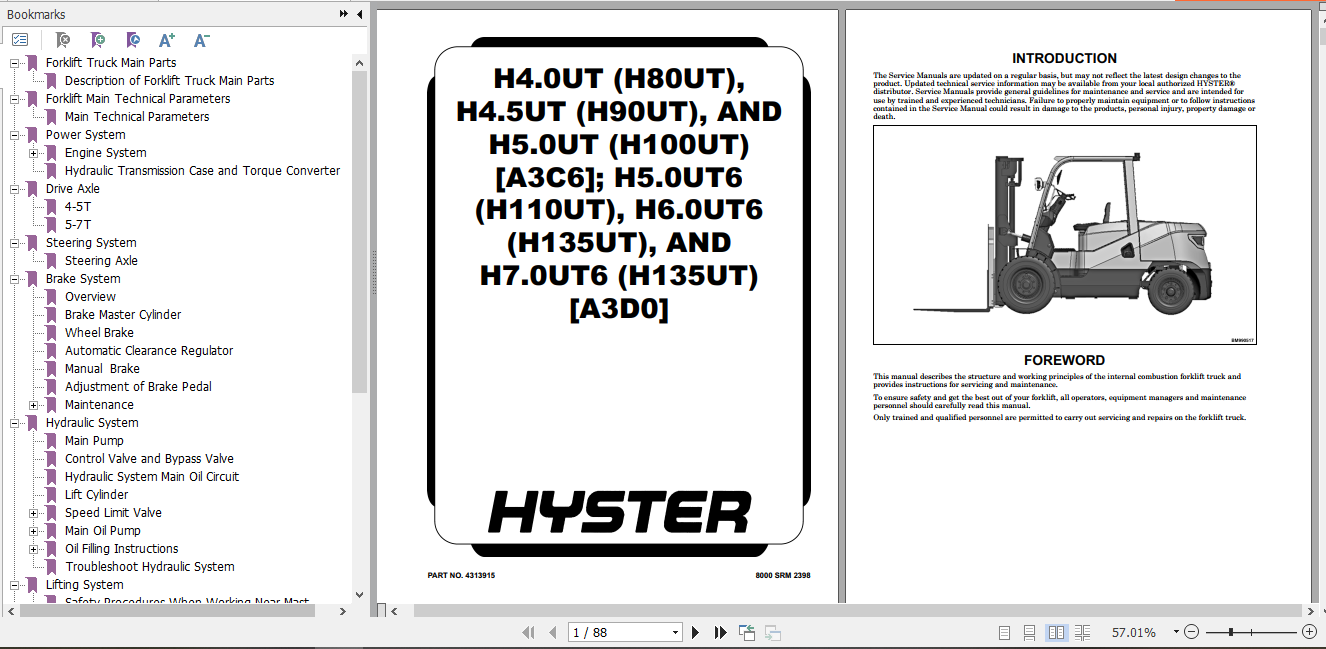The image size is (1326, 649).
Task: Decrease bookmark text size with A- icon
Action: tap(200, 40)
